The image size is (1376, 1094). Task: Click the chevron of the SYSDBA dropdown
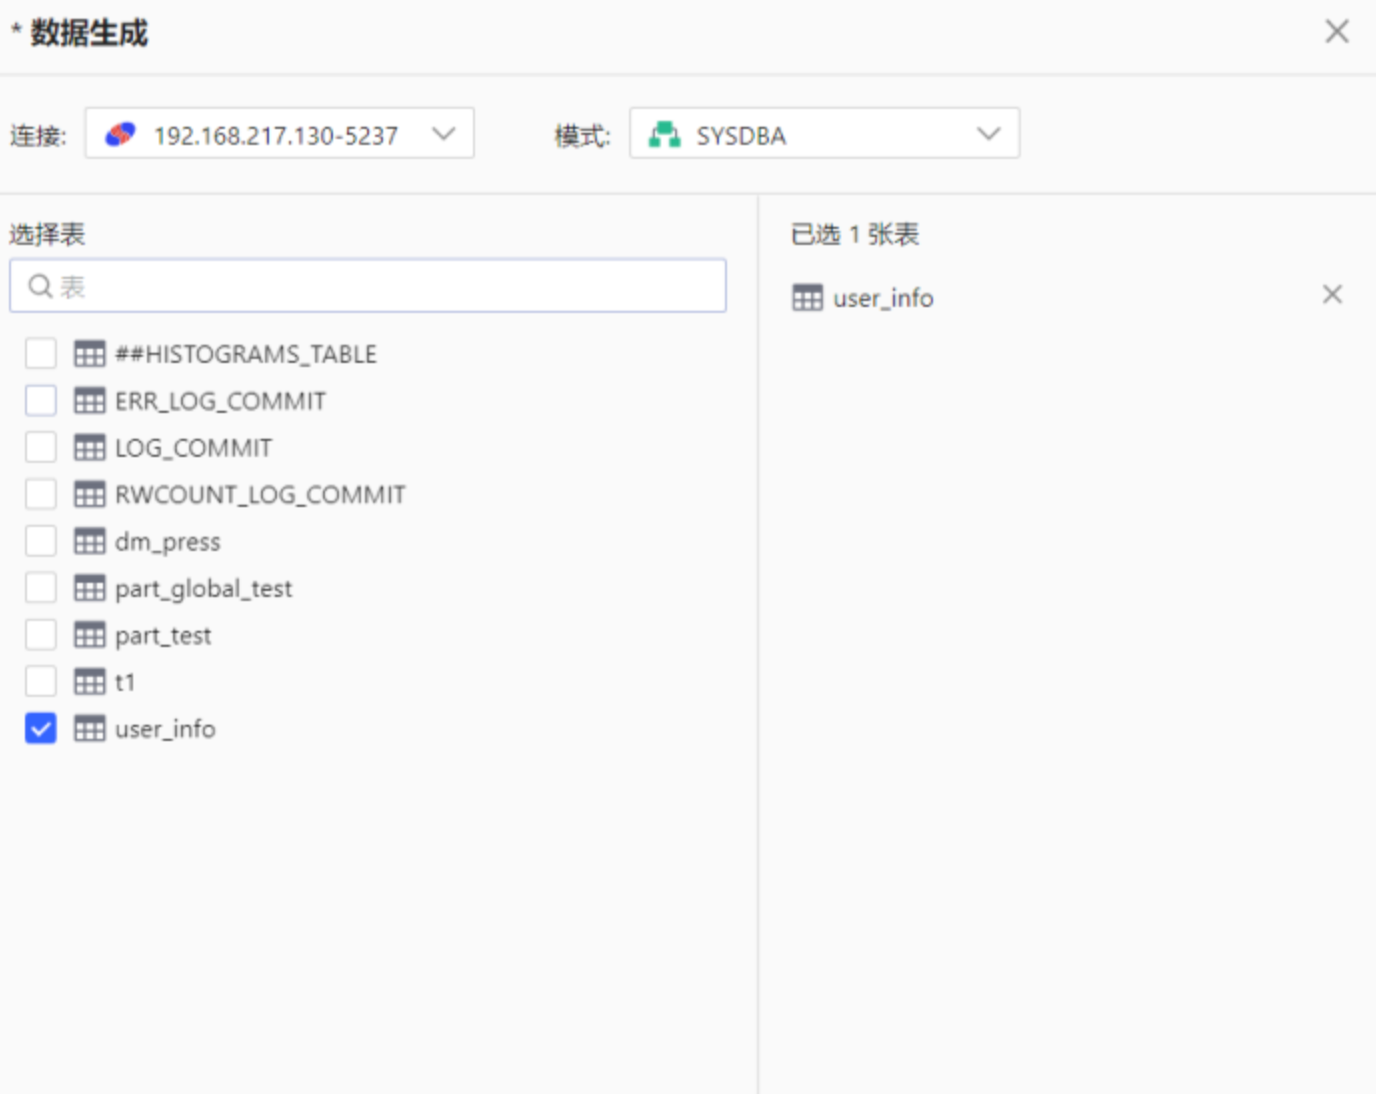(x=989, y=134)
